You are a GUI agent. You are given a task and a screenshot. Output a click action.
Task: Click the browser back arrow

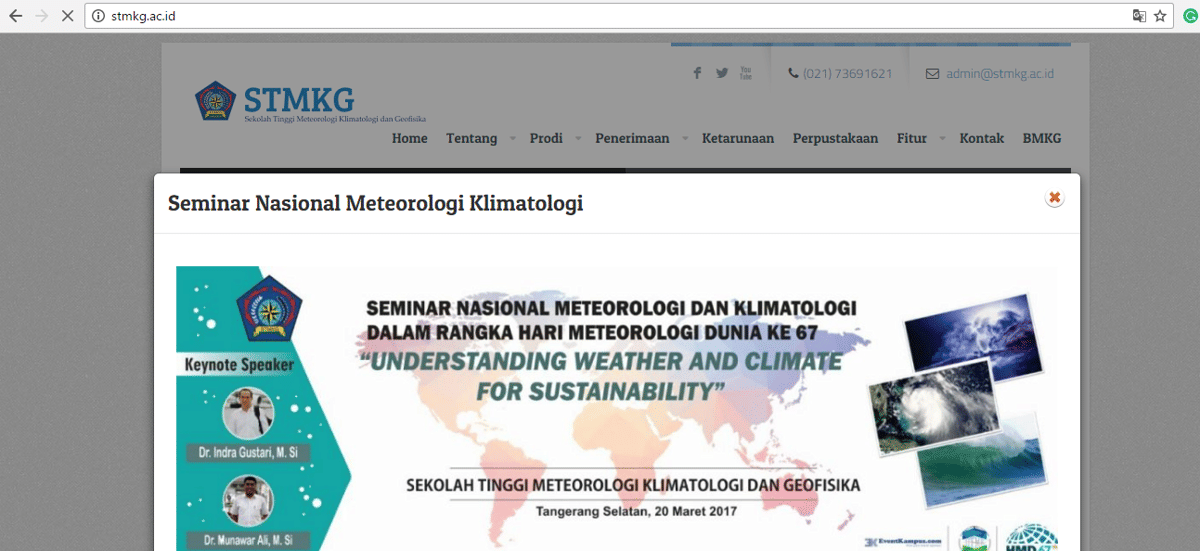pos(15,16)
